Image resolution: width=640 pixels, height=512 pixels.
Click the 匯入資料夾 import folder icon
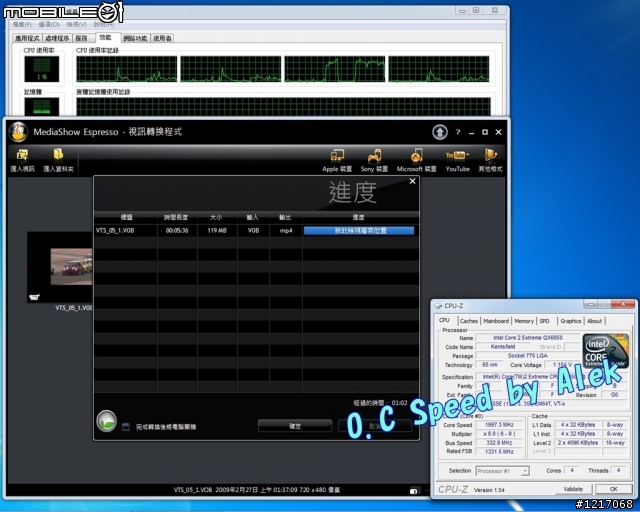[58, 154]
